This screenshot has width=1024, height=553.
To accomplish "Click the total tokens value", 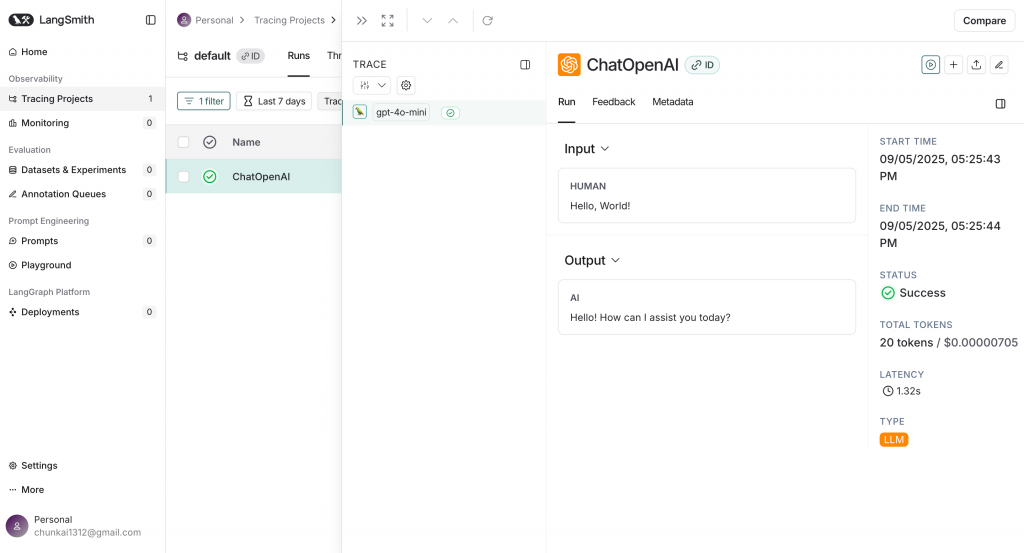I will (948, 343).
